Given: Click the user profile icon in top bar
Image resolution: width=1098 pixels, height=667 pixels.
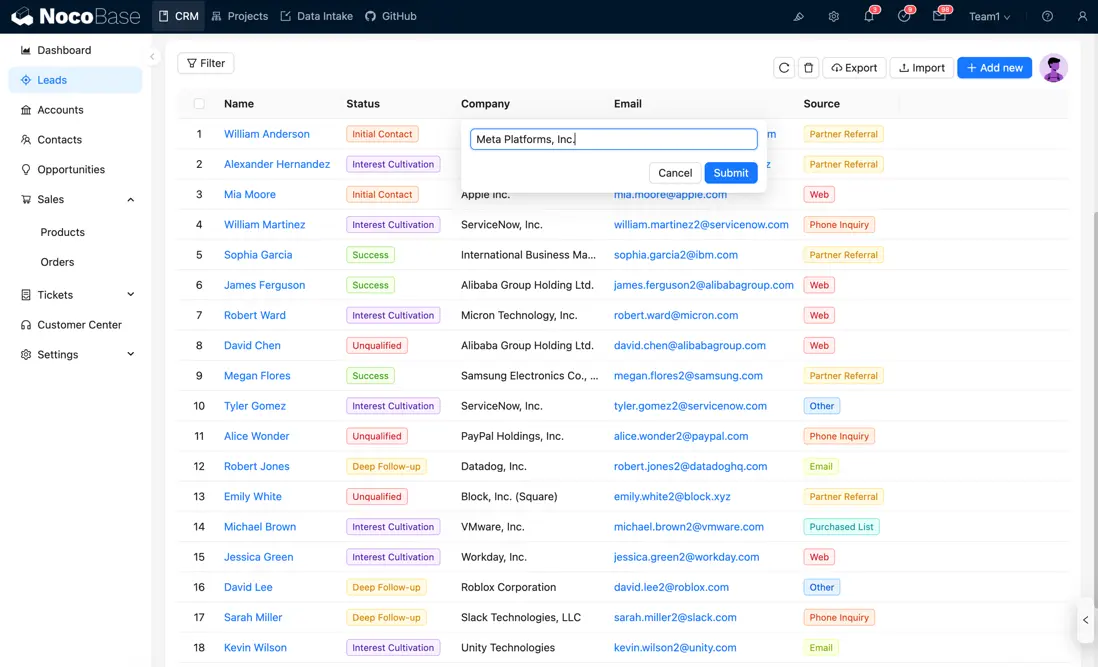Looking at the screenshot, I should click(x=1082, y=17).
